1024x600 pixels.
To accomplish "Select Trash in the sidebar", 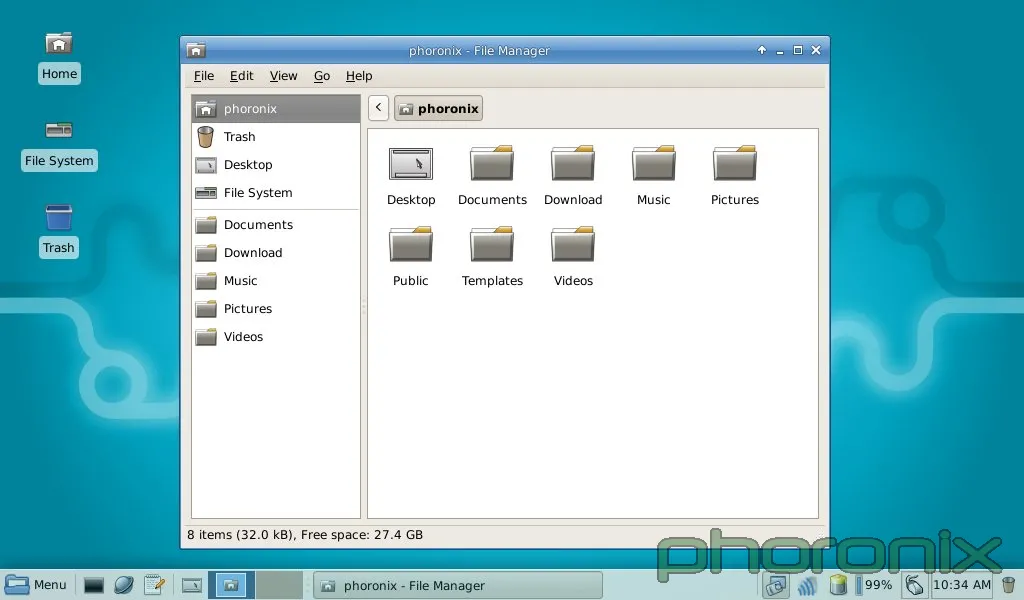I will coord(276,136).
